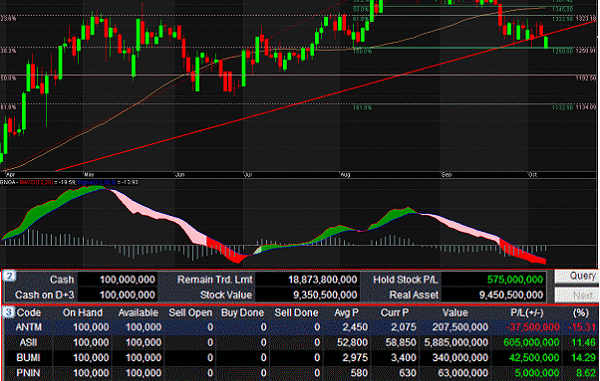Select the ANTM stock row
Viewport: 600px width, 381px height.
point(300,327)
